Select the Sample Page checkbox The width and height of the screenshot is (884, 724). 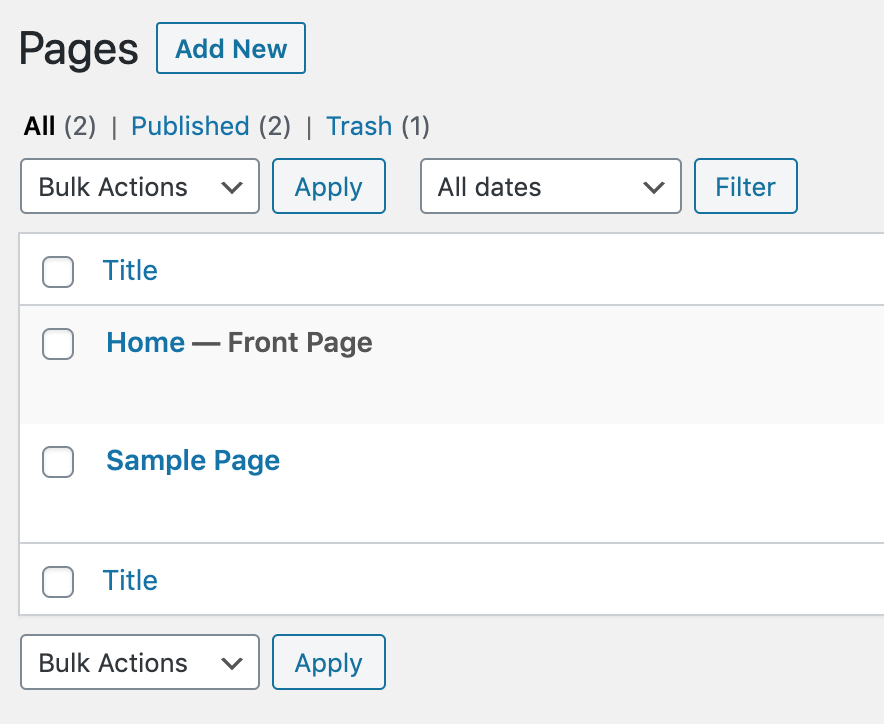tap(58, 462)
